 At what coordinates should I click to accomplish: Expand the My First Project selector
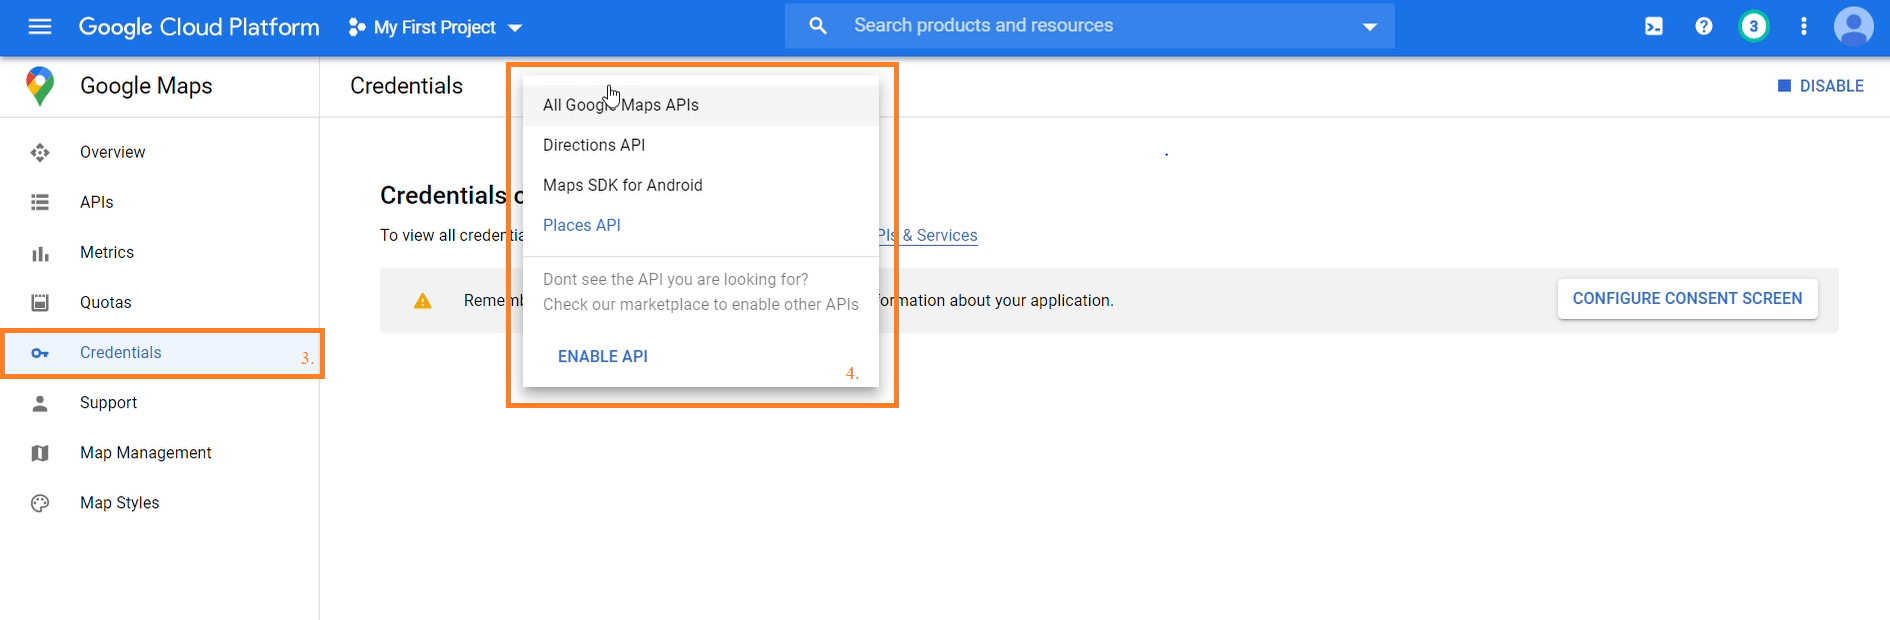pyautogui.click(x=436, y=27)
